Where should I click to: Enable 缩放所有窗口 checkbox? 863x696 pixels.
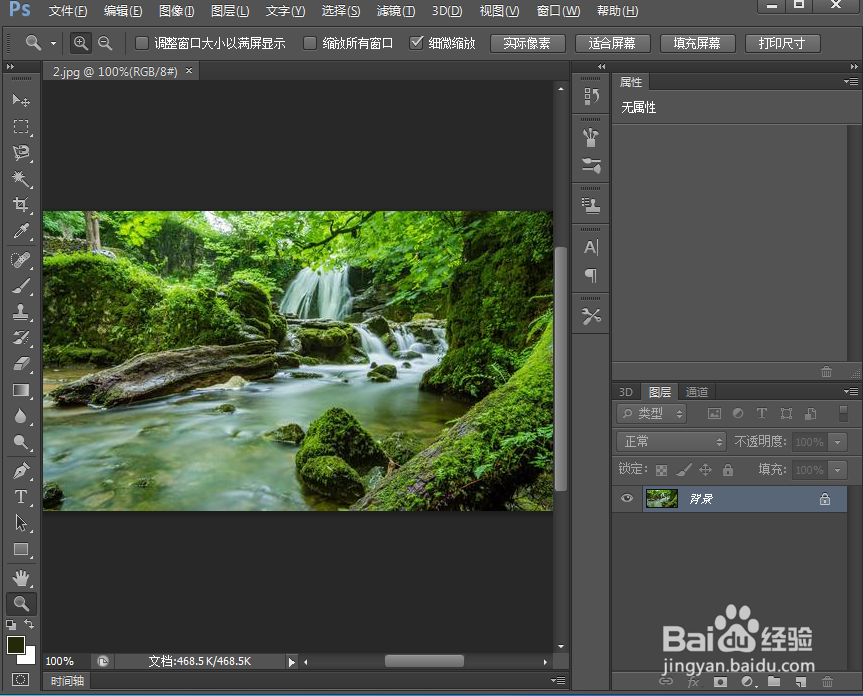click(x=310, y=43)
